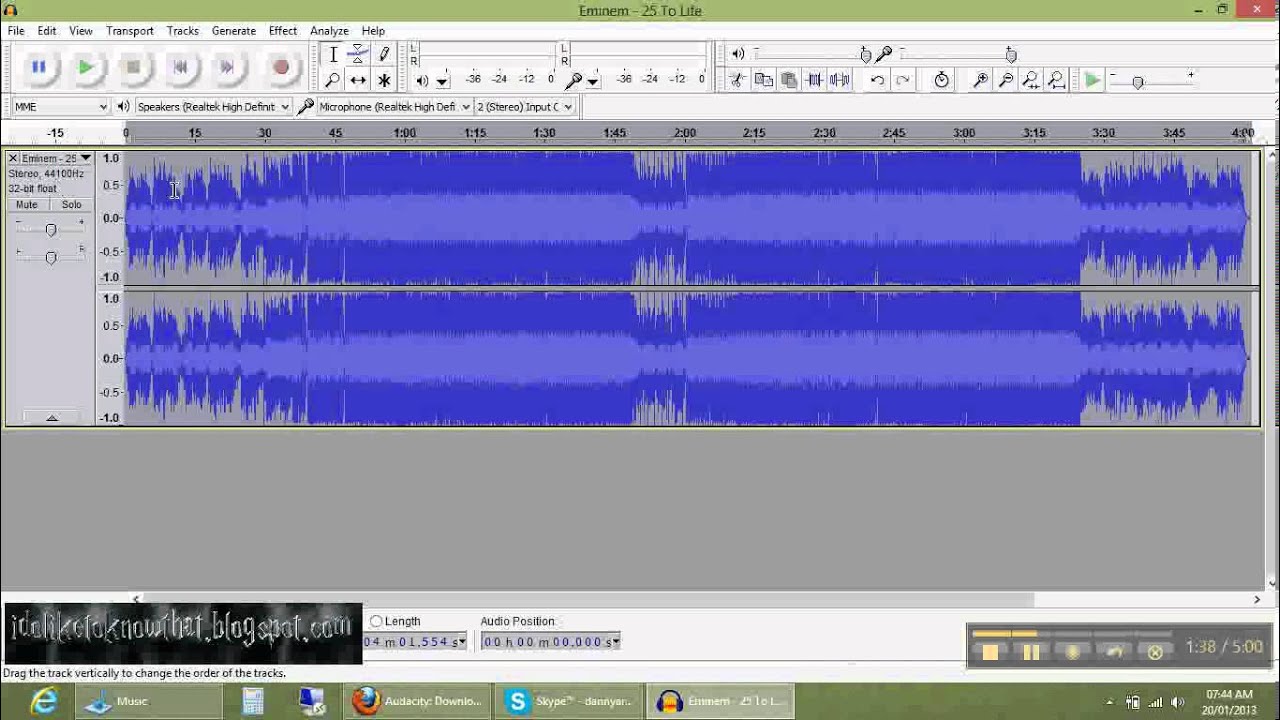This screenshot has height=720, width=1280.
Task: Open the Tracks menu
Action: (x=182, y=31)
